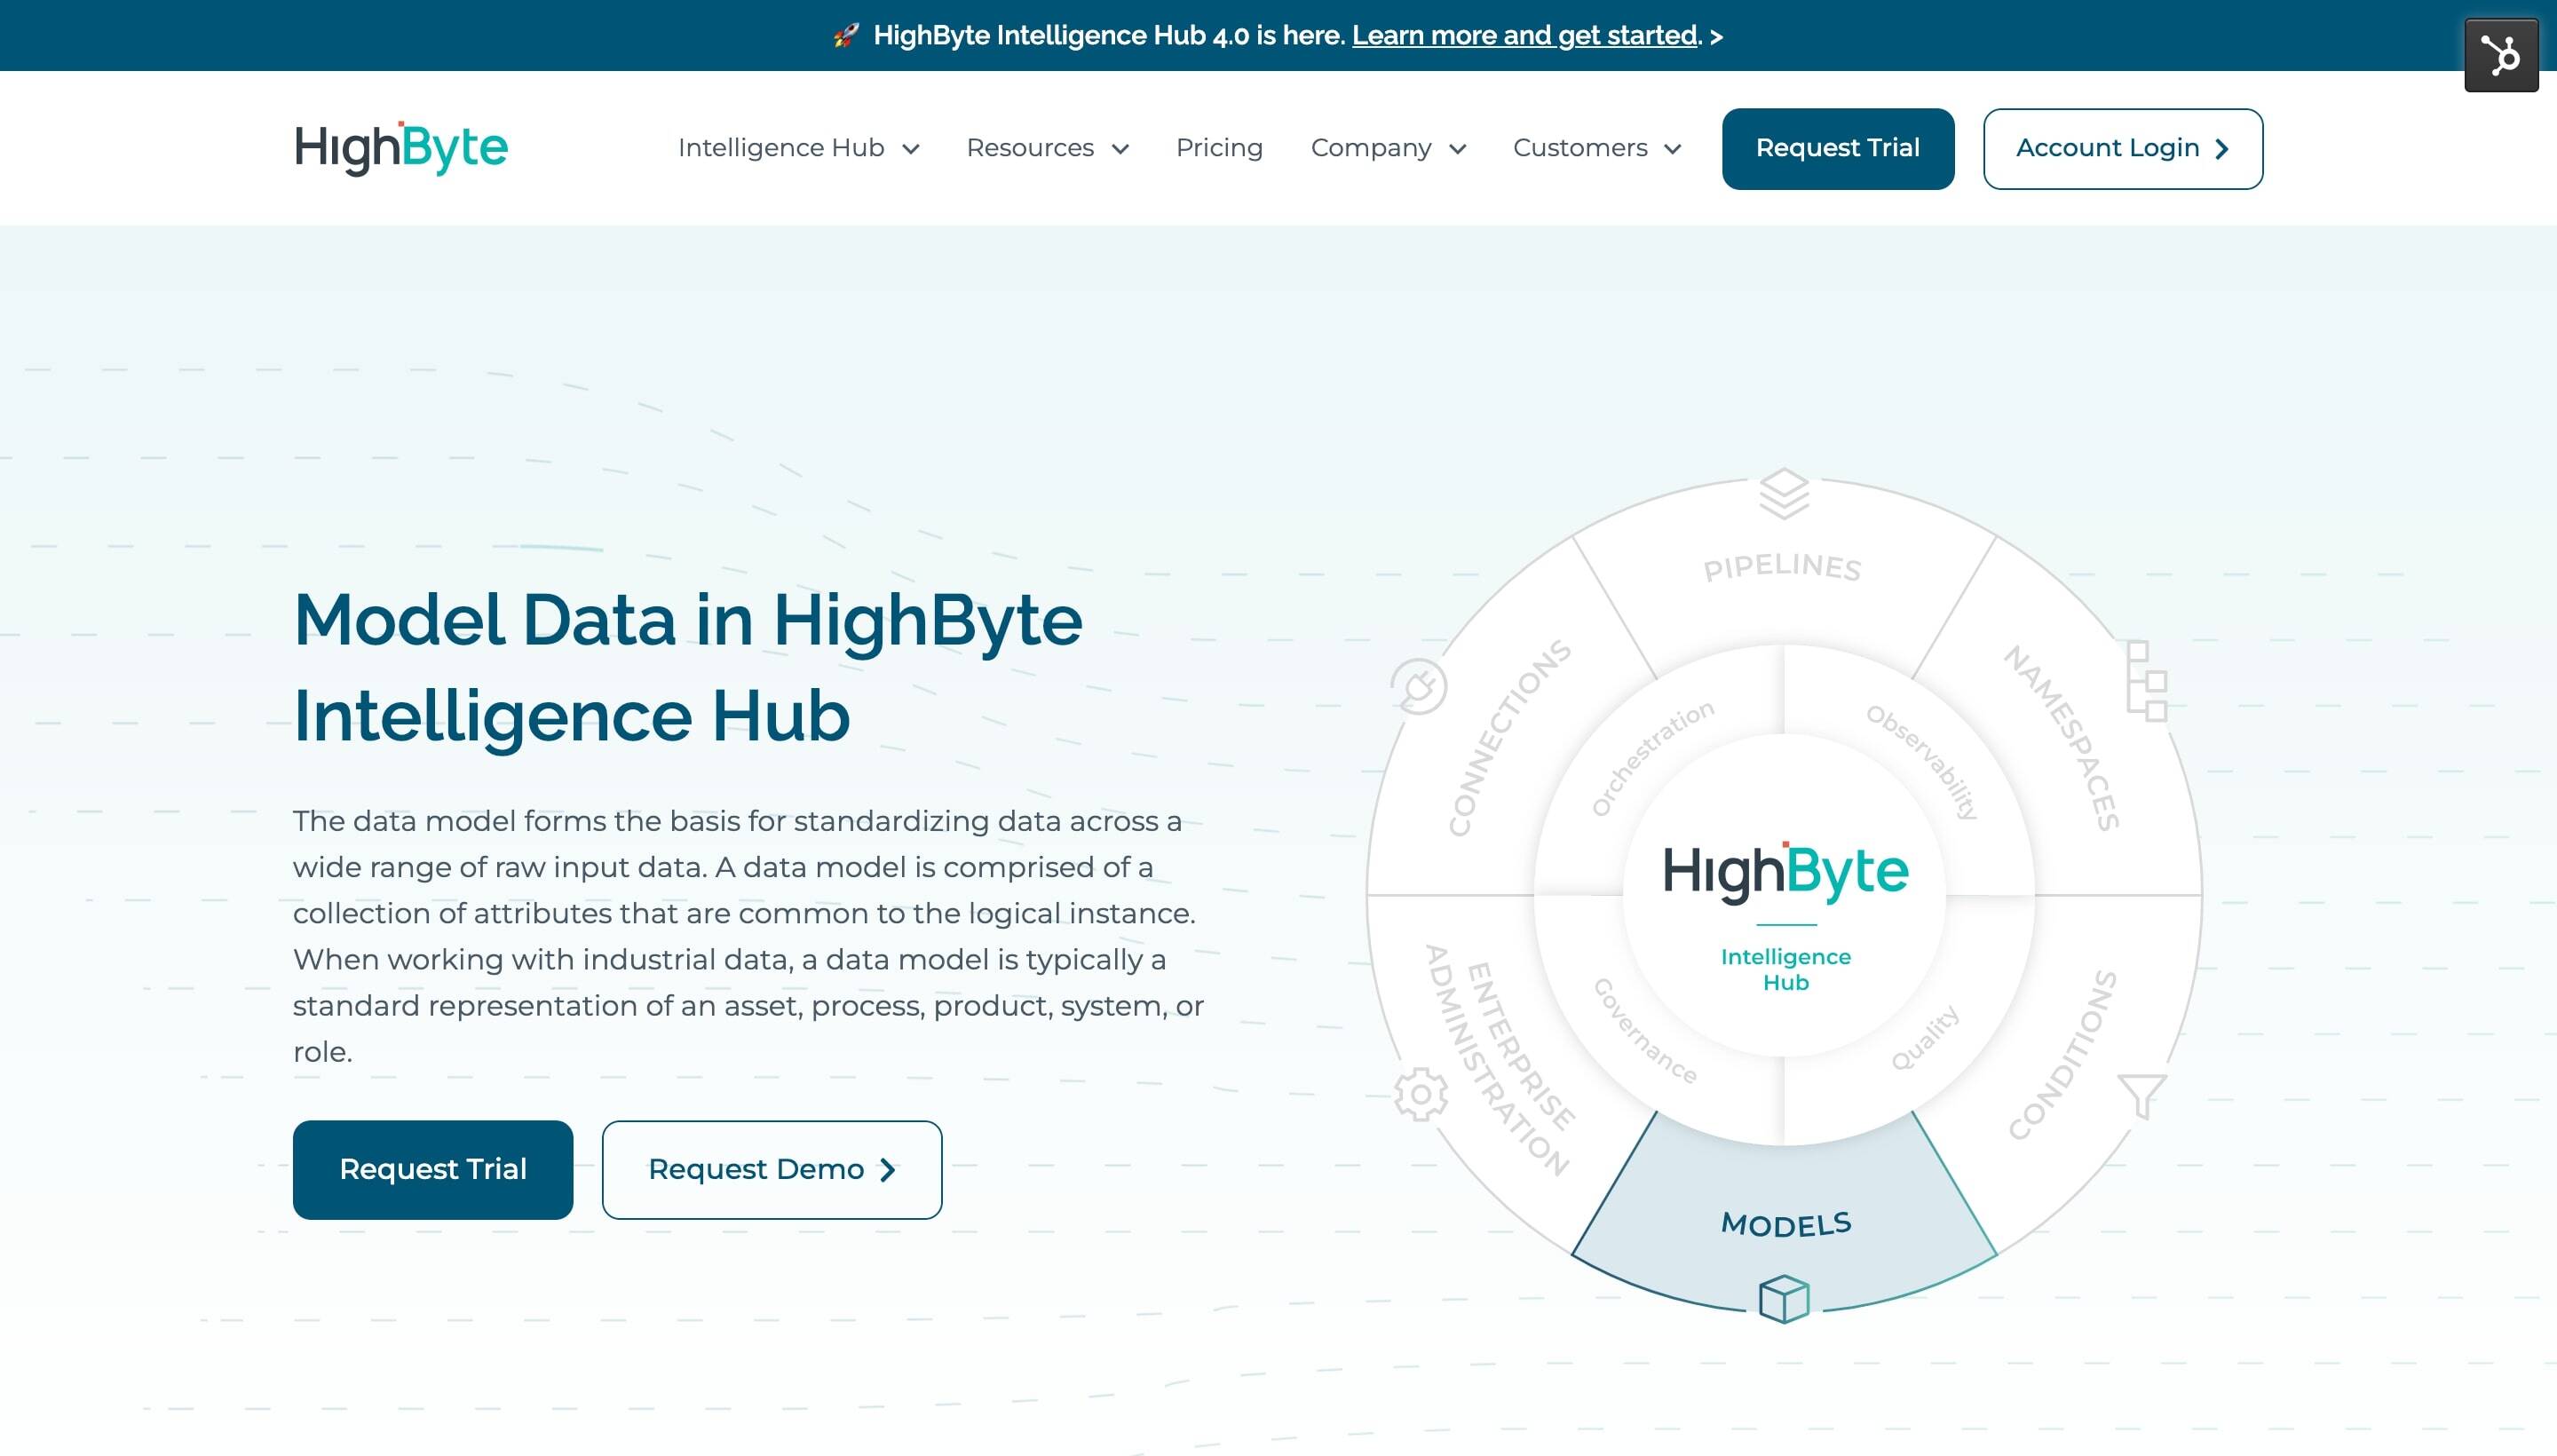Select the Namespaces hierarchy icon on wheel
Screen dimensions: 2557x1456
[x=2147, y=681]
